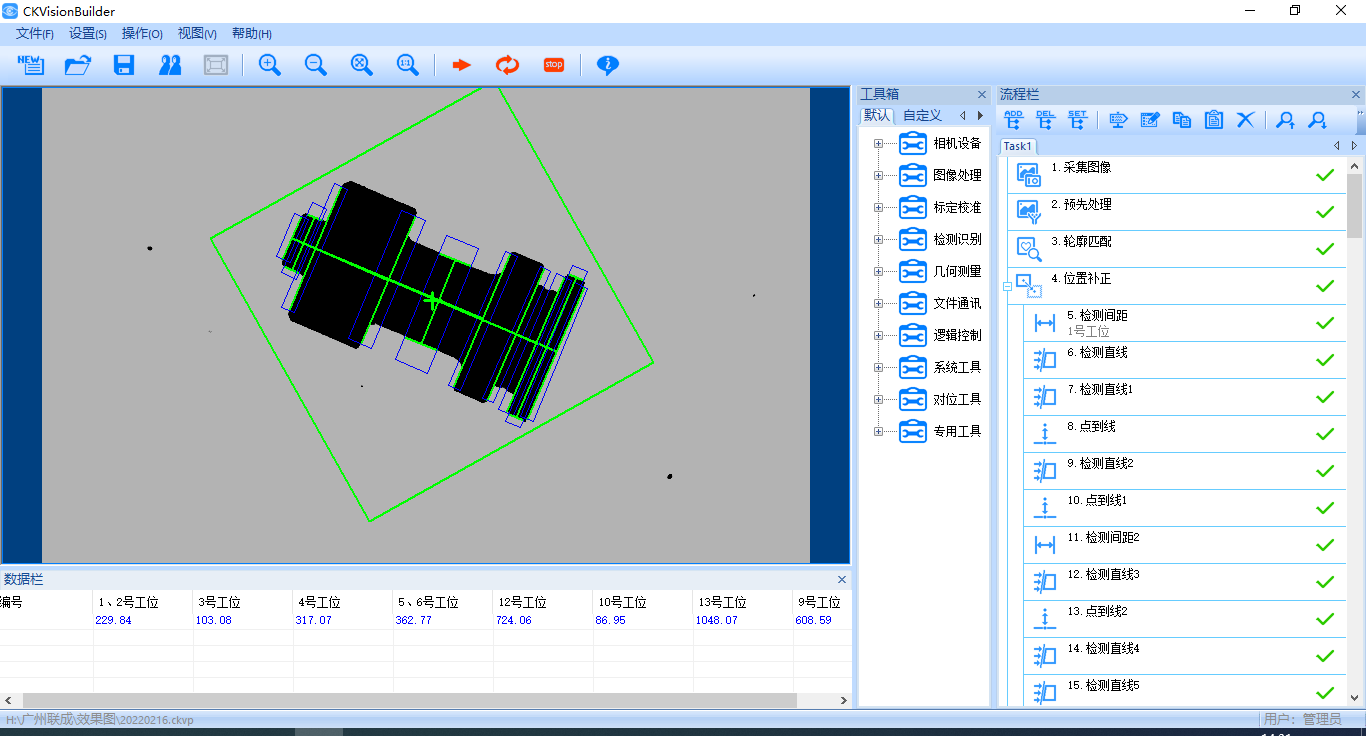Select step 8.点到线
This screenshot has height=736, width=1366.
point(1185,434)
